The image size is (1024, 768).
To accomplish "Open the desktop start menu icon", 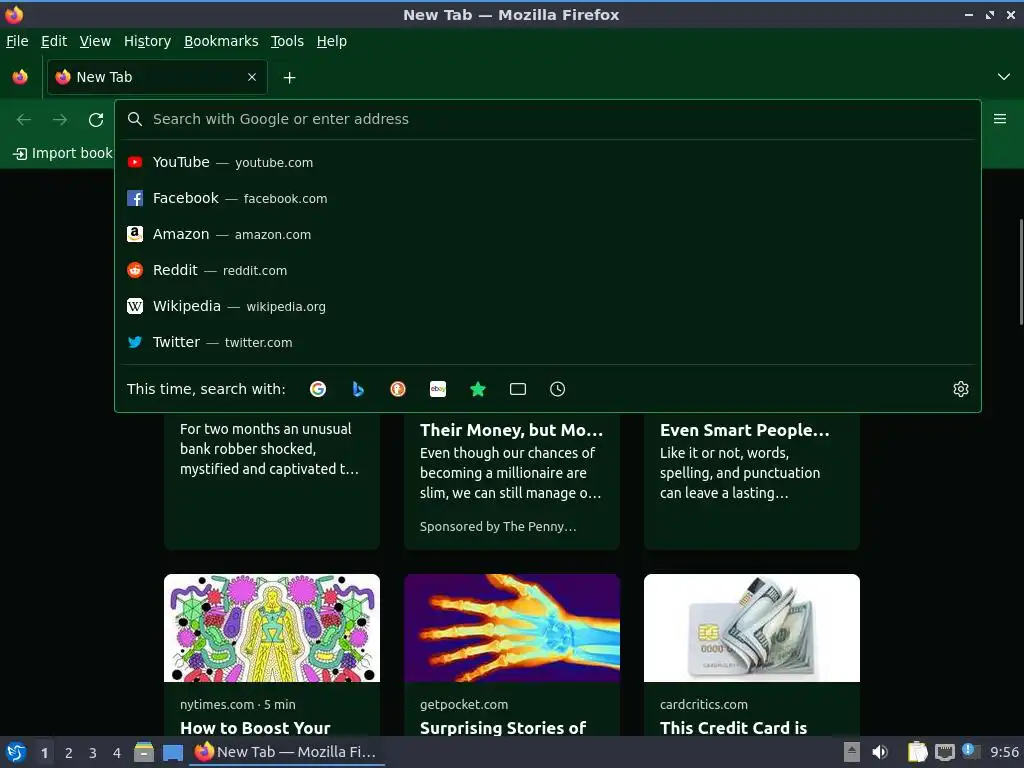I will (16, 752).
